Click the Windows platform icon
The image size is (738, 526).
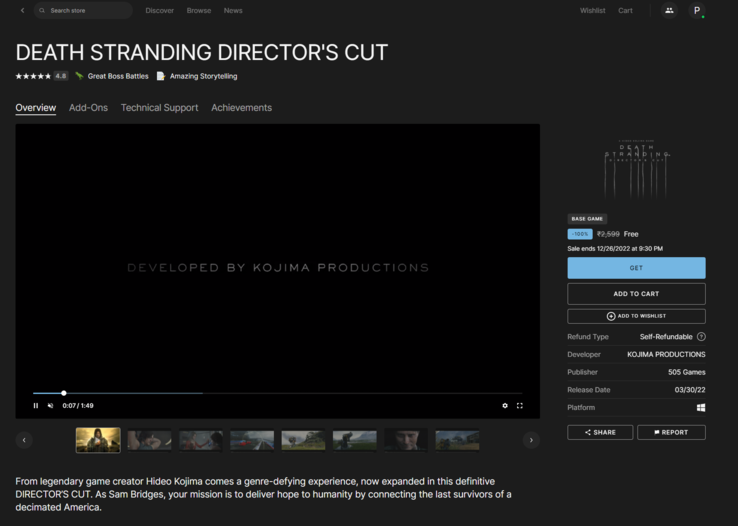701,407
